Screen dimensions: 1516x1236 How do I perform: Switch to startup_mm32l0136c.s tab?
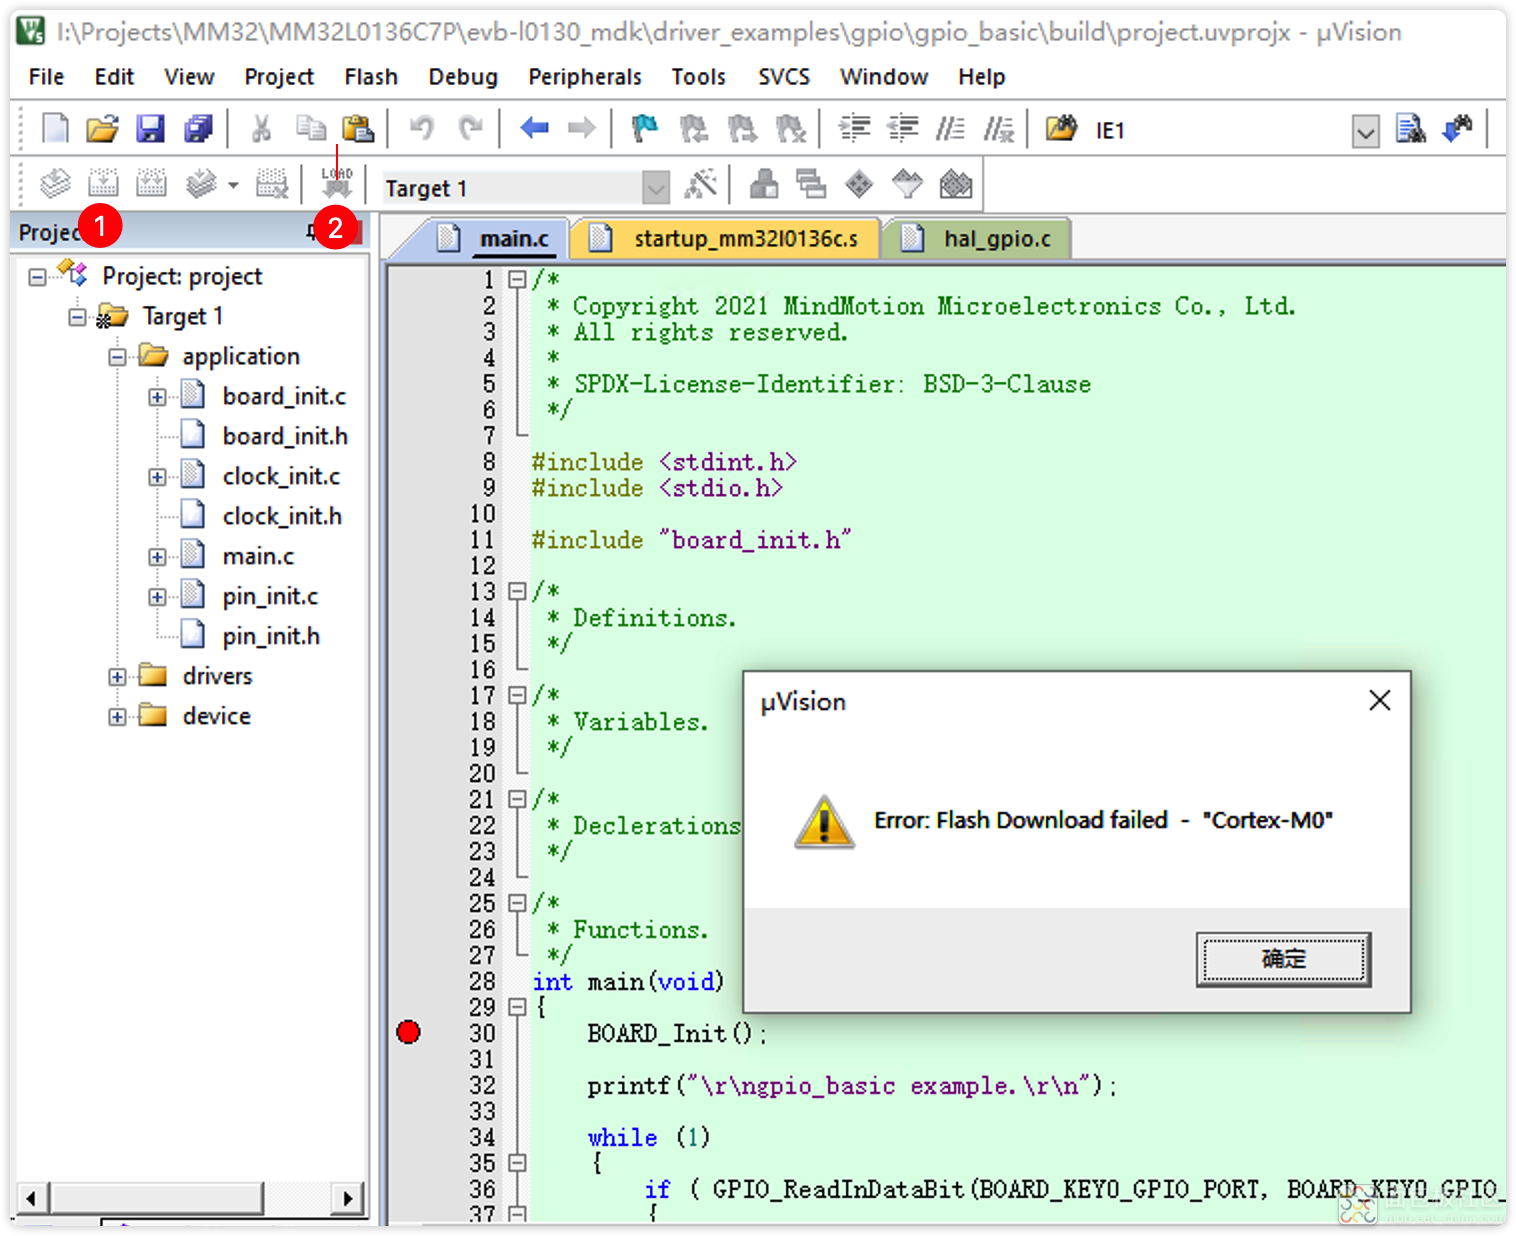coord(726,239)
